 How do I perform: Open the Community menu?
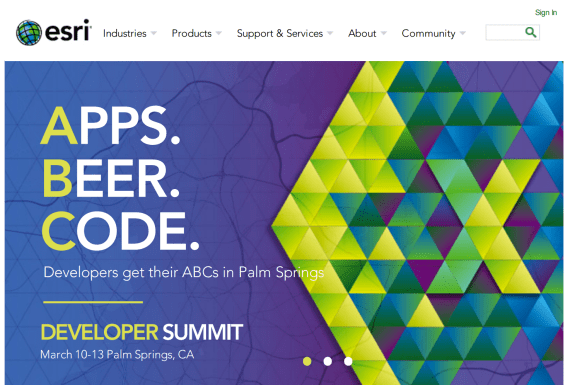[428, 33]
